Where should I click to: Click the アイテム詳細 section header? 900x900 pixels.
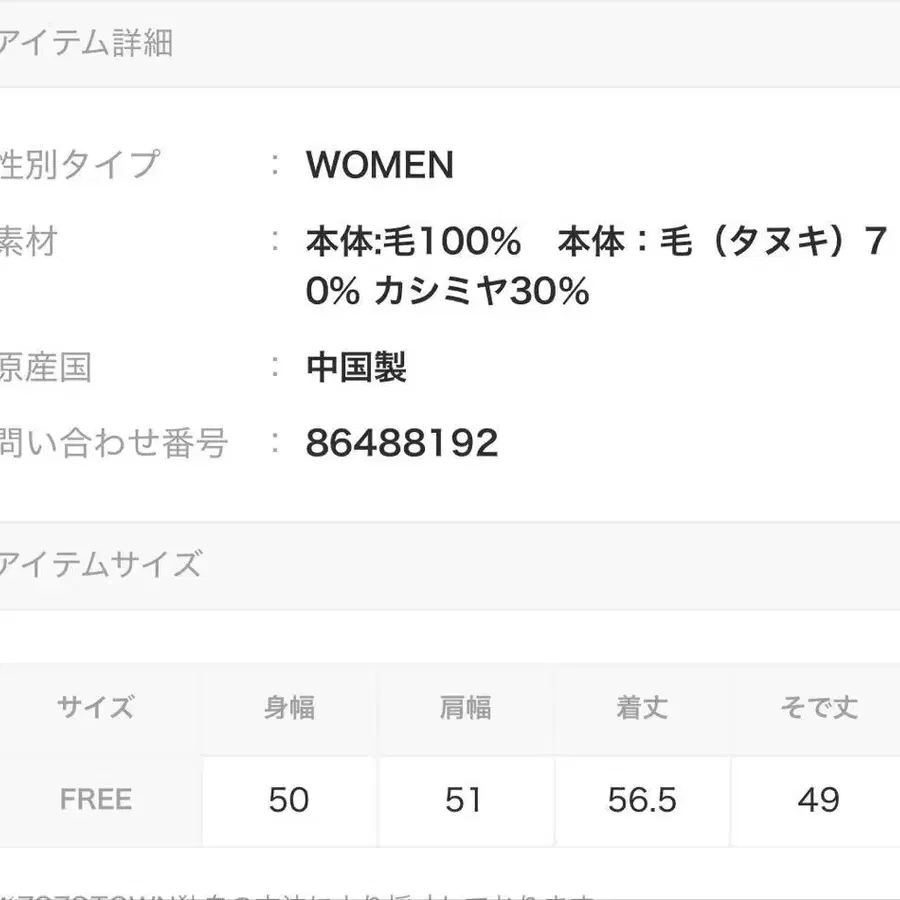pyautogui.click(x=88, y=43)
